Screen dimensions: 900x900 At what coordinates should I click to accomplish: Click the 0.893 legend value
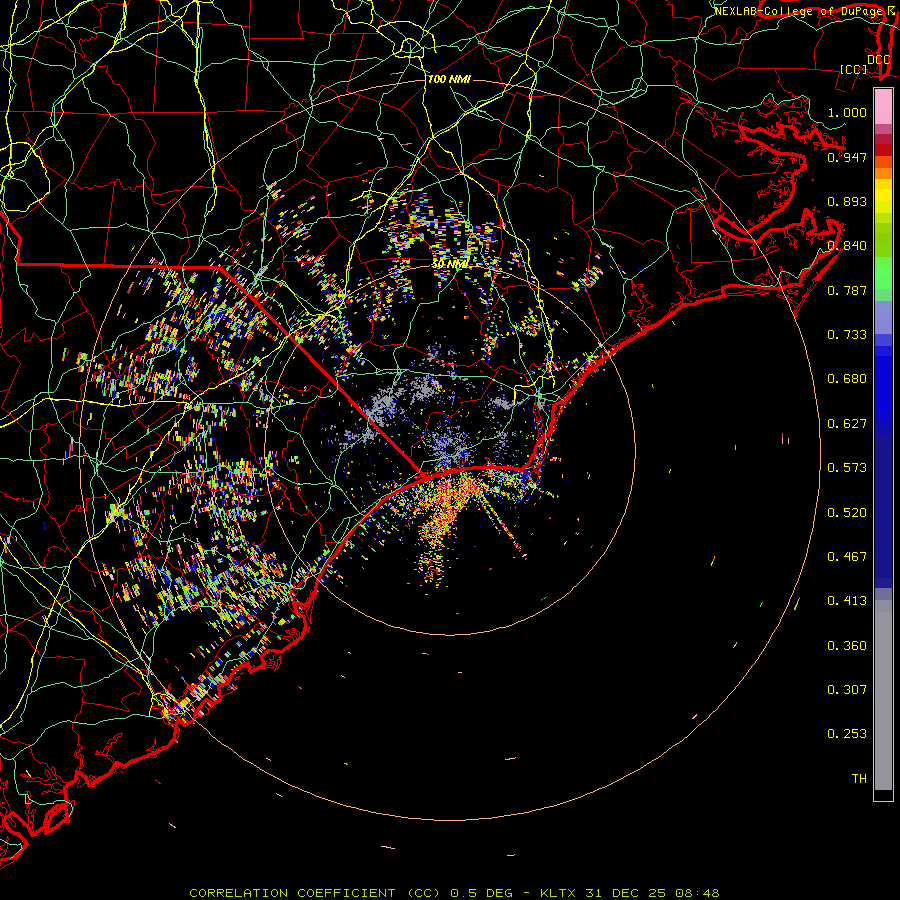(847, 201)
